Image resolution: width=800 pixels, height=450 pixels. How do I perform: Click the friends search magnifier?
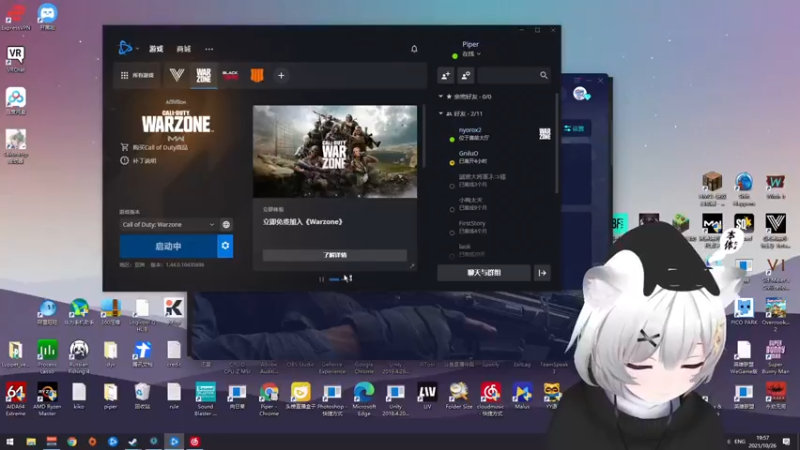(x=544, y=76)
